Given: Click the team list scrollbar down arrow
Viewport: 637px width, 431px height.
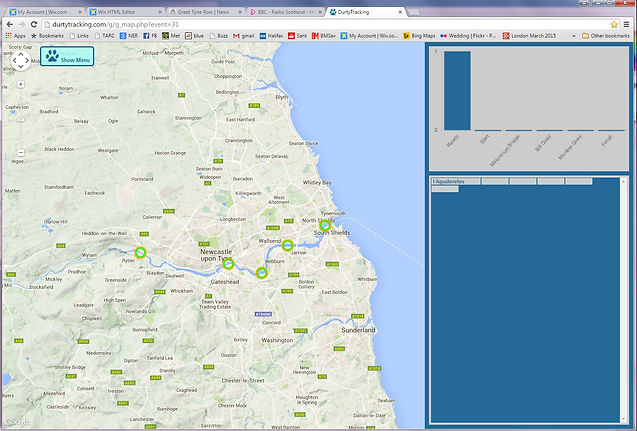Looking at the screenshot, I should [624, 419].
